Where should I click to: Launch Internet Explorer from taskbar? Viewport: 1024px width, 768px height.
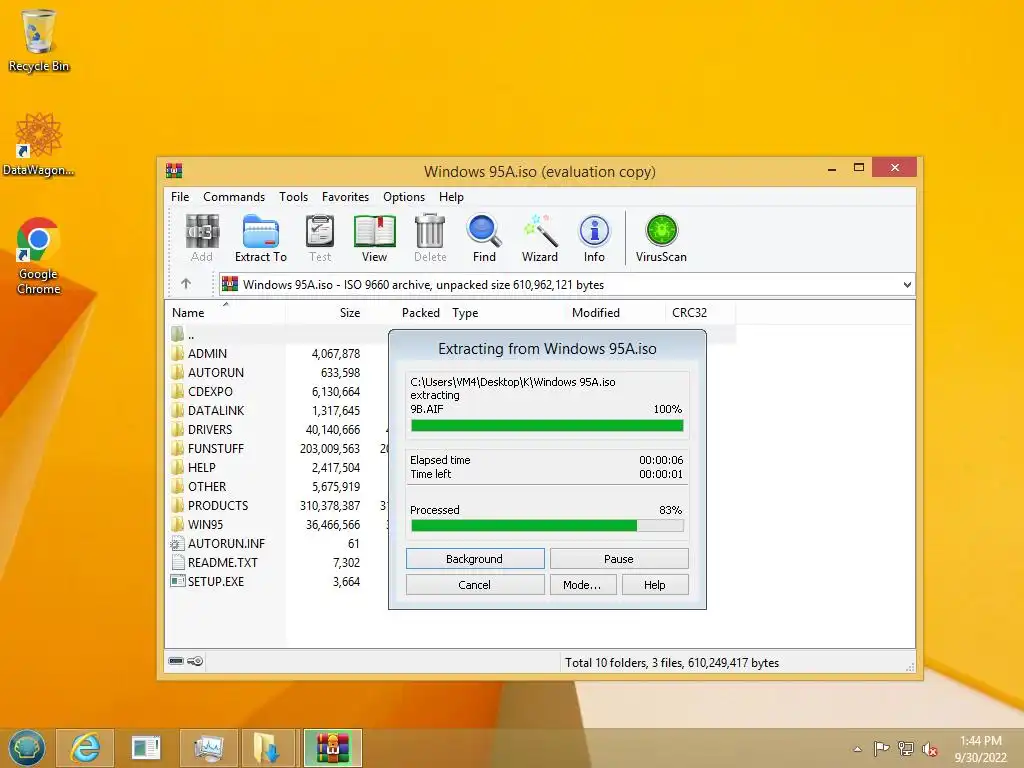click(86, 748)
